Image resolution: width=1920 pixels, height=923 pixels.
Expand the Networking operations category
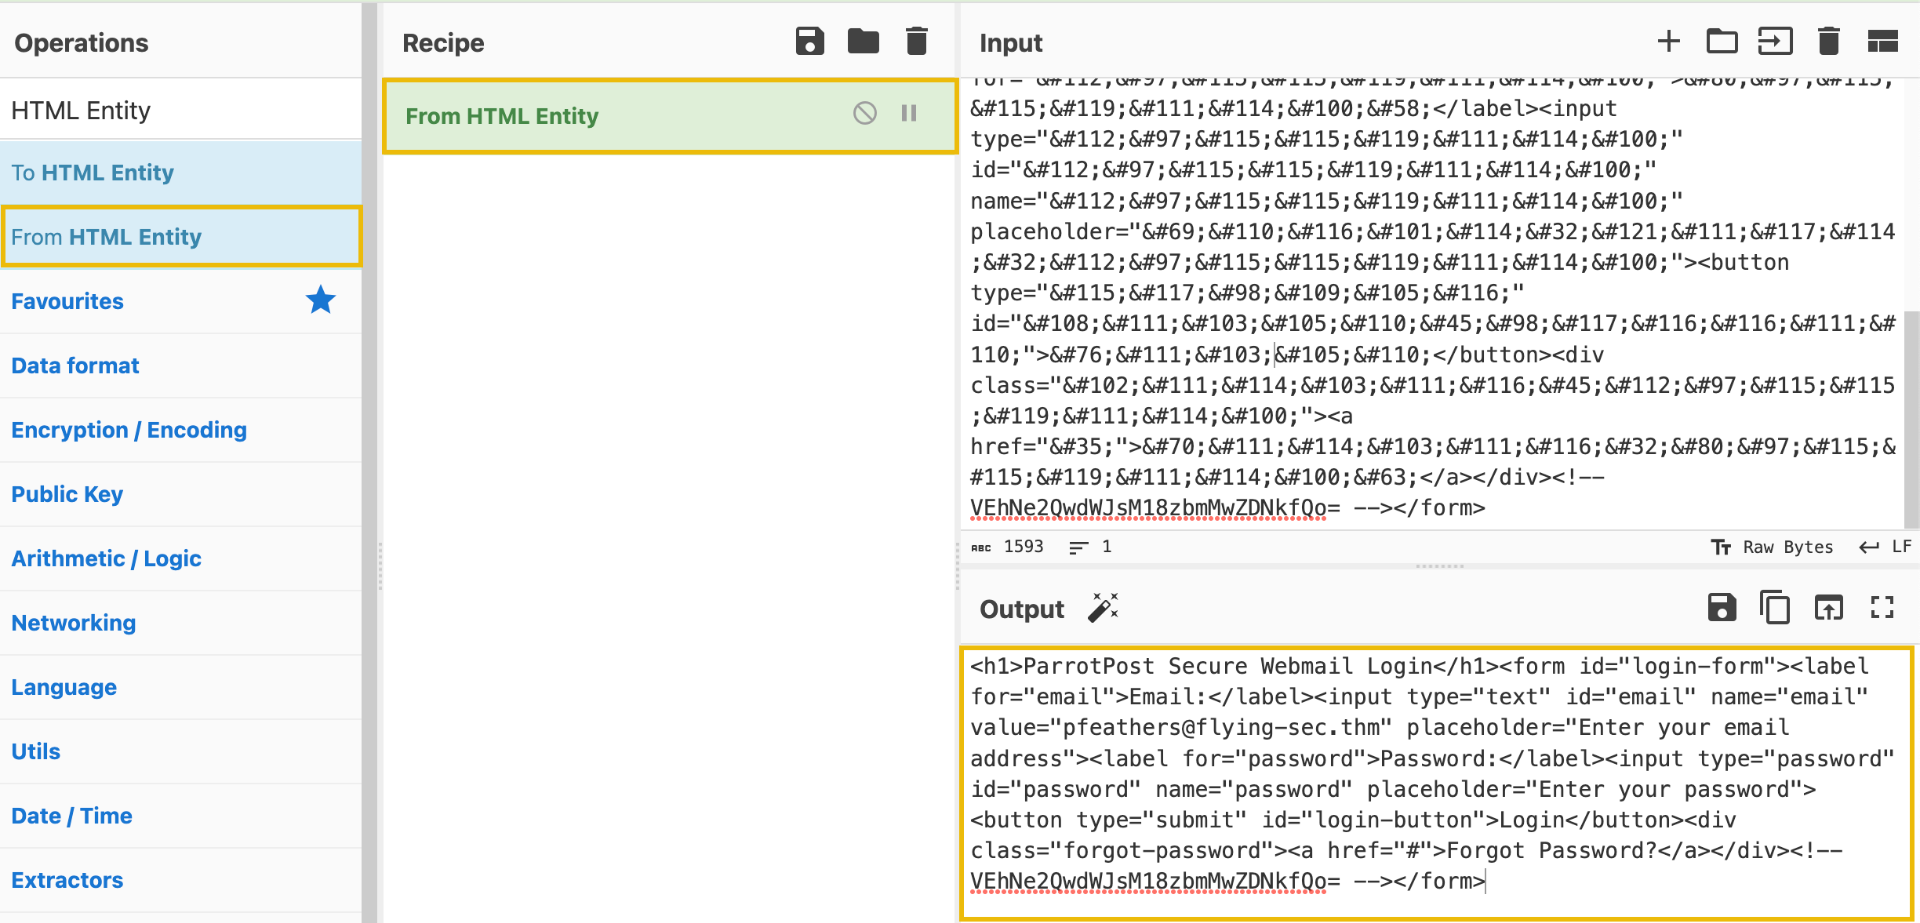[74, 623]
